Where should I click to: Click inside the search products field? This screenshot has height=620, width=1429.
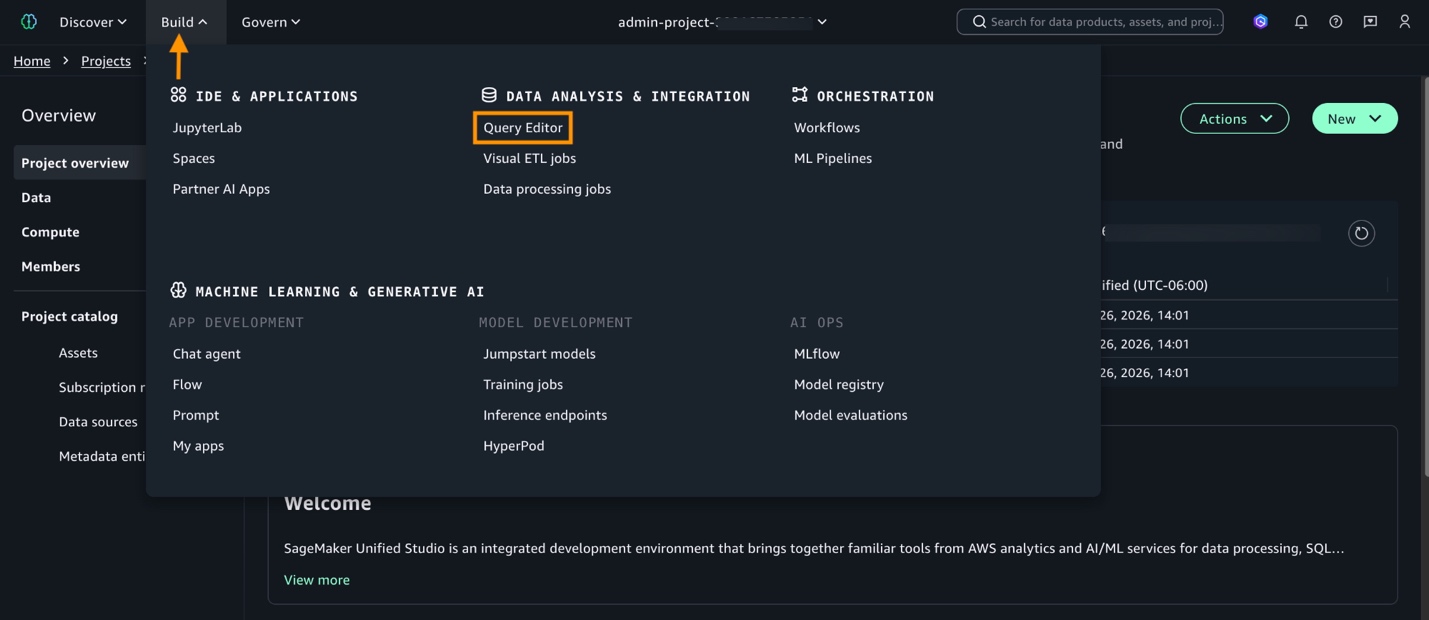point(1090,20)
